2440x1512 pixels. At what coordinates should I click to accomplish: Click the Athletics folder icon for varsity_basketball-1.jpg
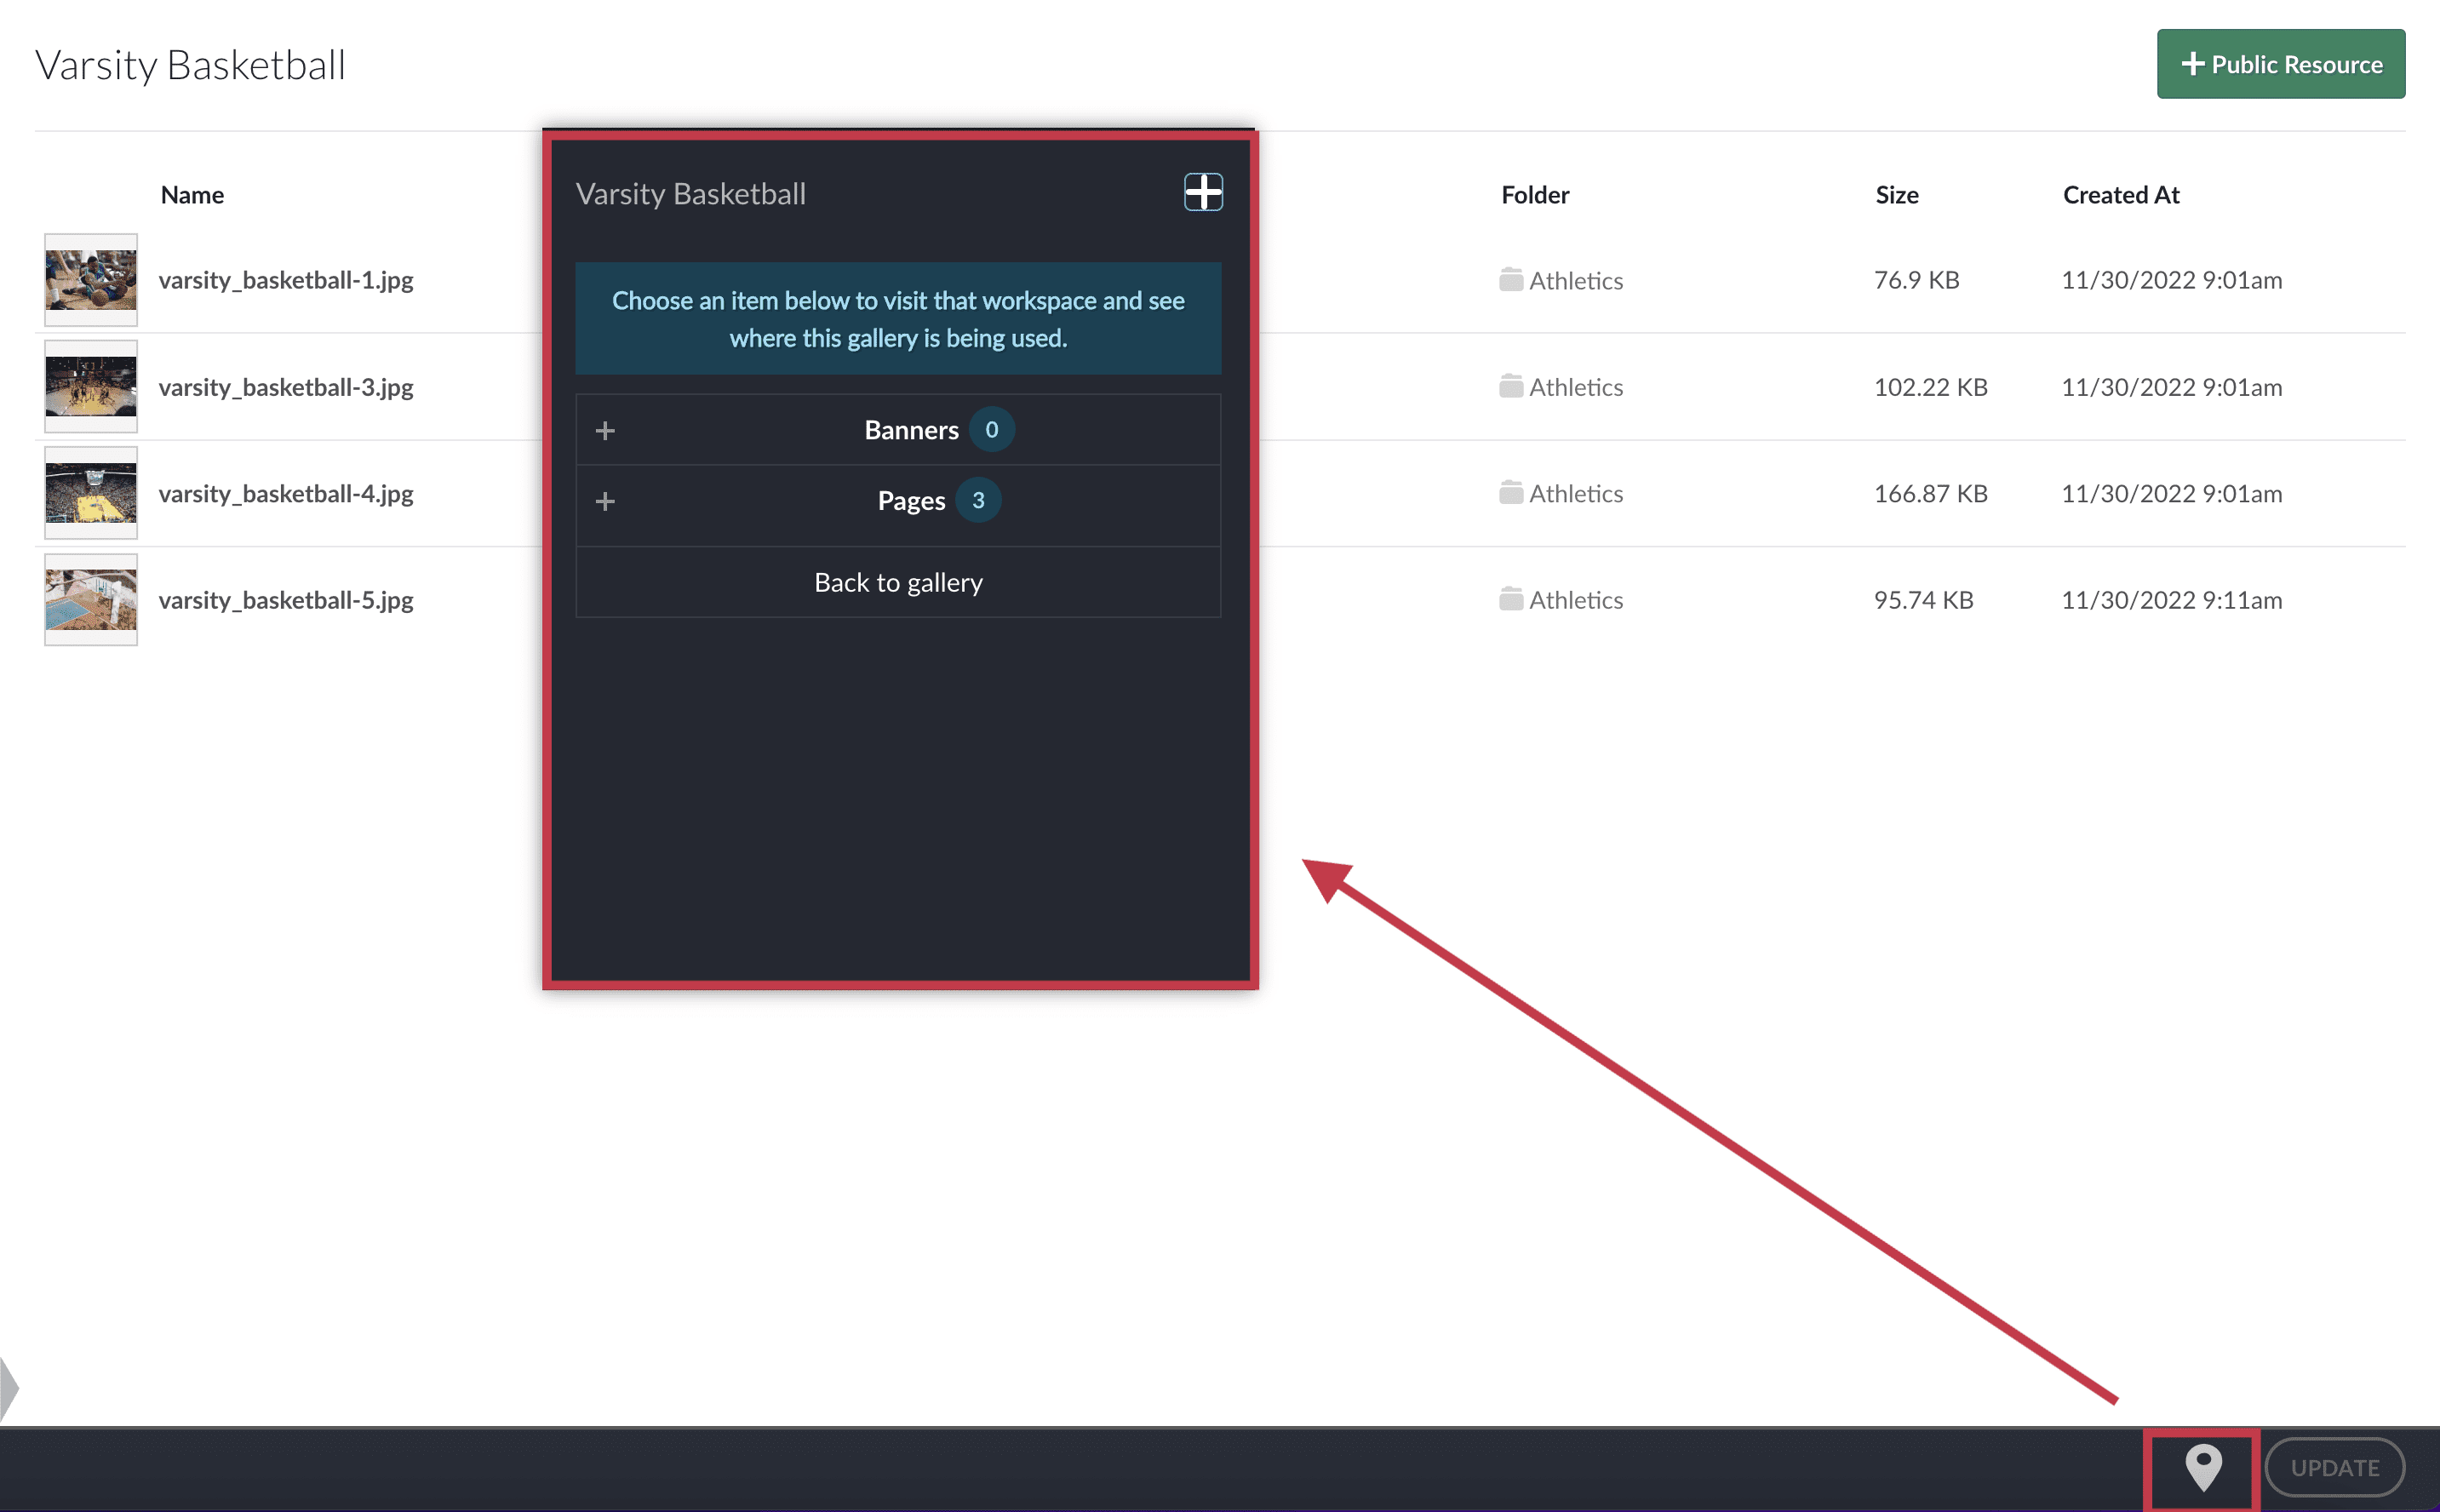[1511, 279]
